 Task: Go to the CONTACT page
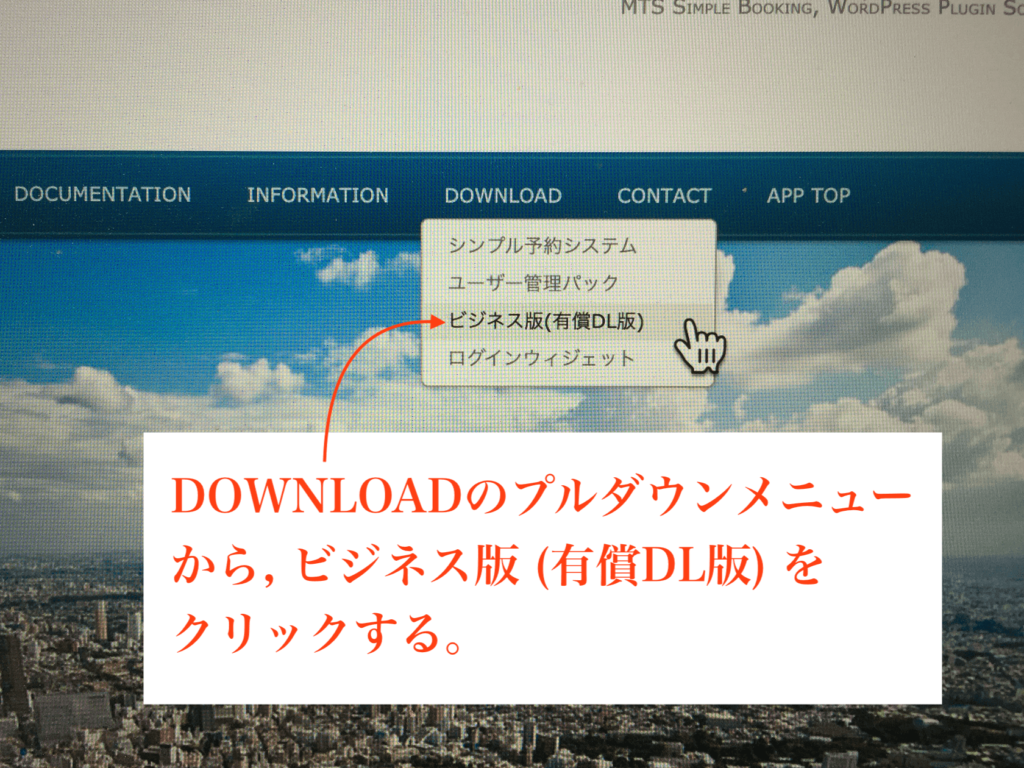pos(664,196)
